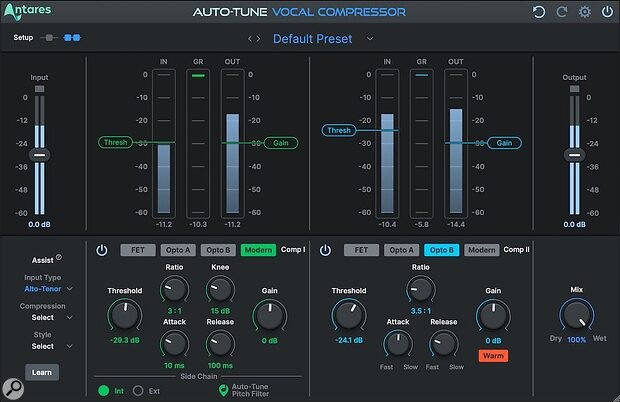Select FET mode for Comp II
Image resolution: width=620 pixels, height=402 pixels.
[361, 250]
